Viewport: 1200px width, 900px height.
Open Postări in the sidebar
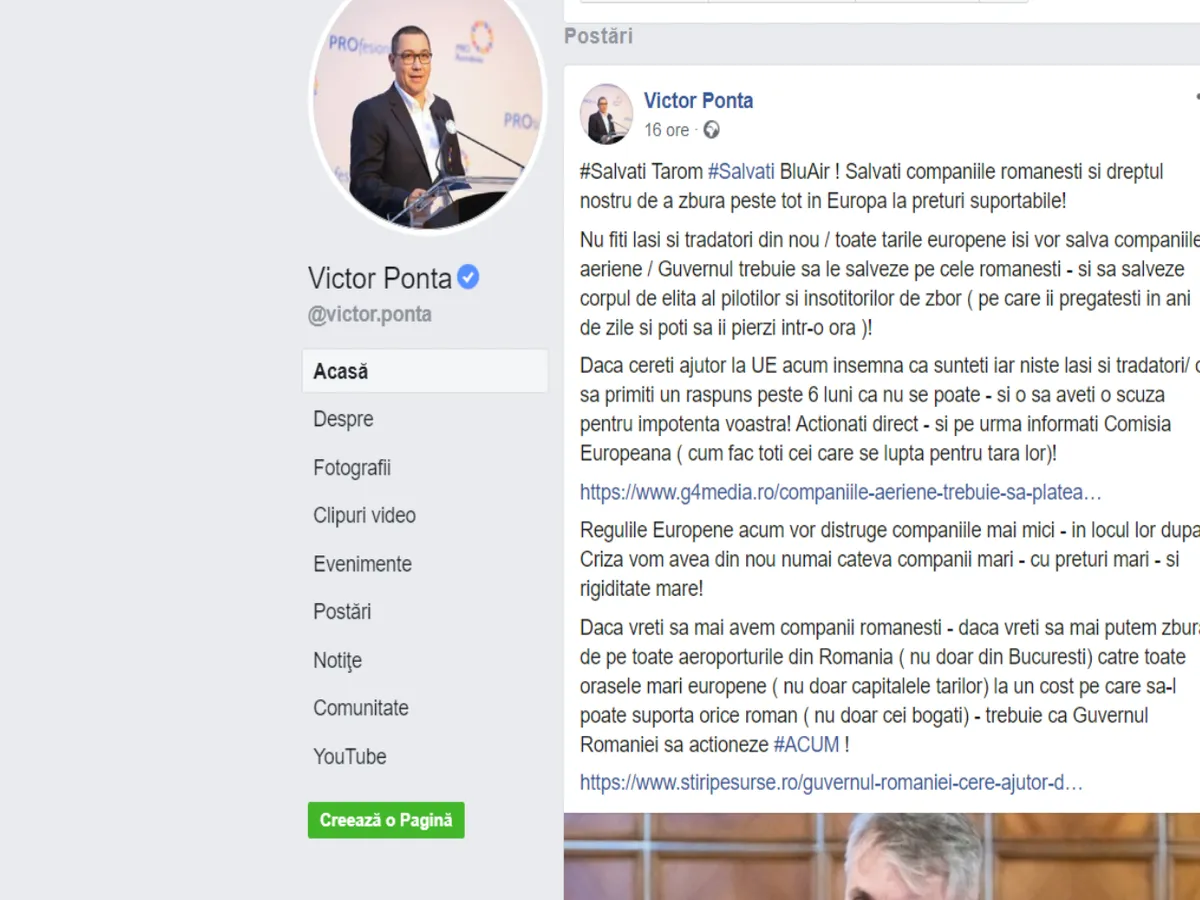342,612
